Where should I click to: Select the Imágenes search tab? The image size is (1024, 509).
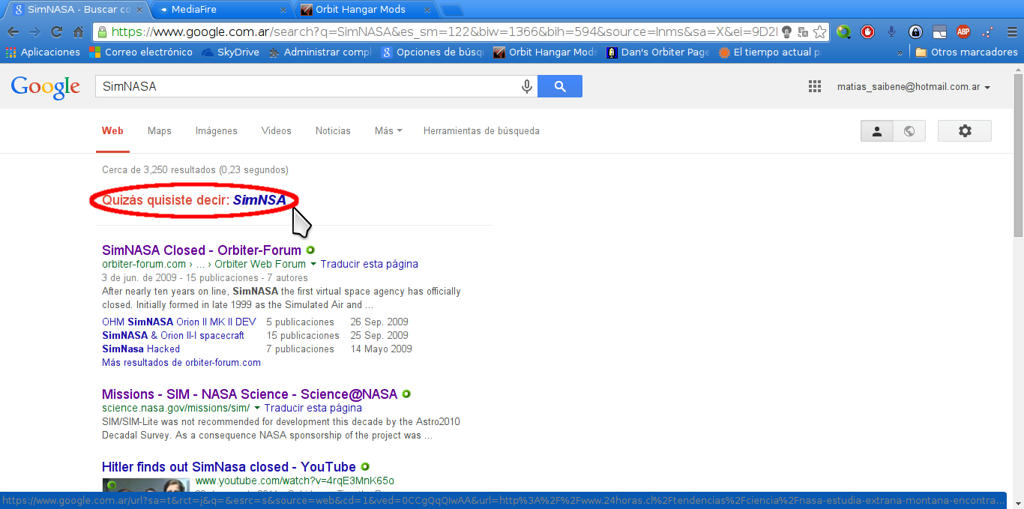click(x=216, y=131)
